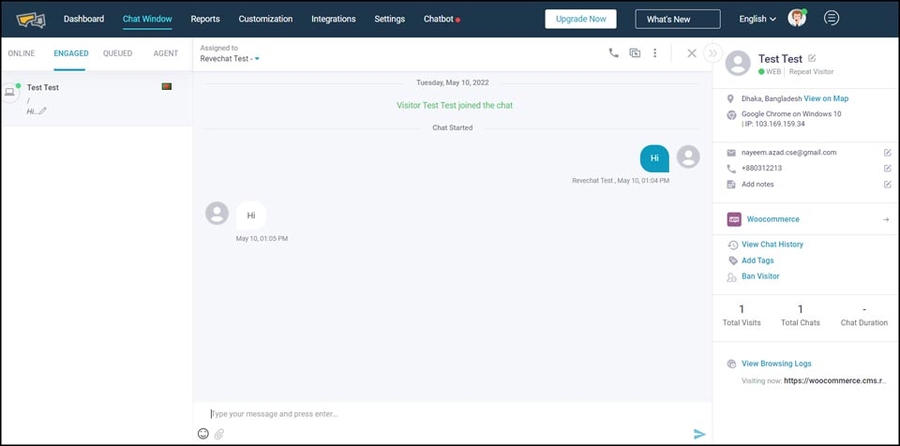The image size is (900, 446).
Task: Collapse the visitor details side panel
Action: tap(712, 53)
